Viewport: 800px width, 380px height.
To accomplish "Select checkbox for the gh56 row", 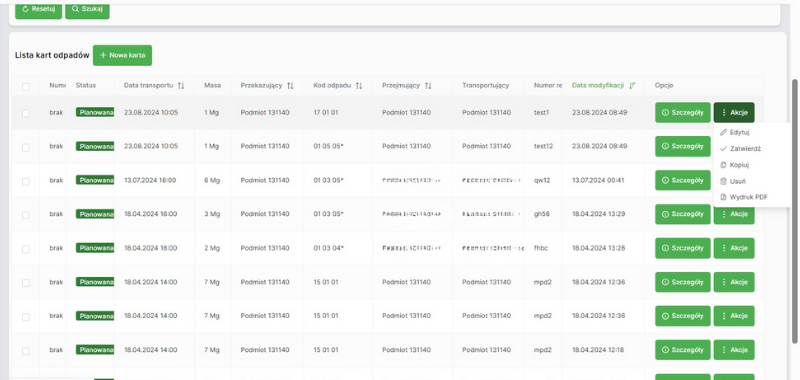I will coord(26,215).
